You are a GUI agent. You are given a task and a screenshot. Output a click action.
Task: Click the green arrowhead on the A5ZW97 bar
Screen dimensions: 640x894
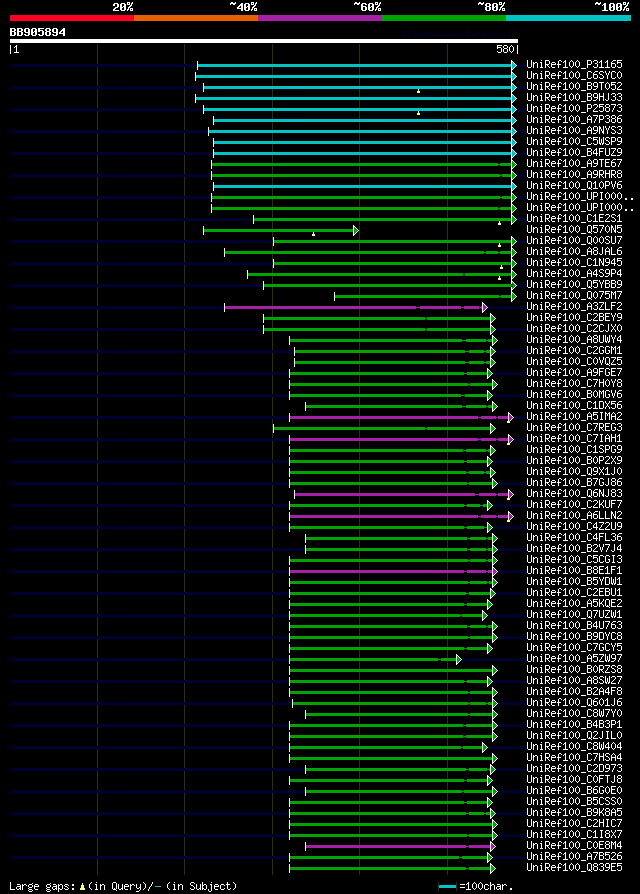(x=459, y=660)
